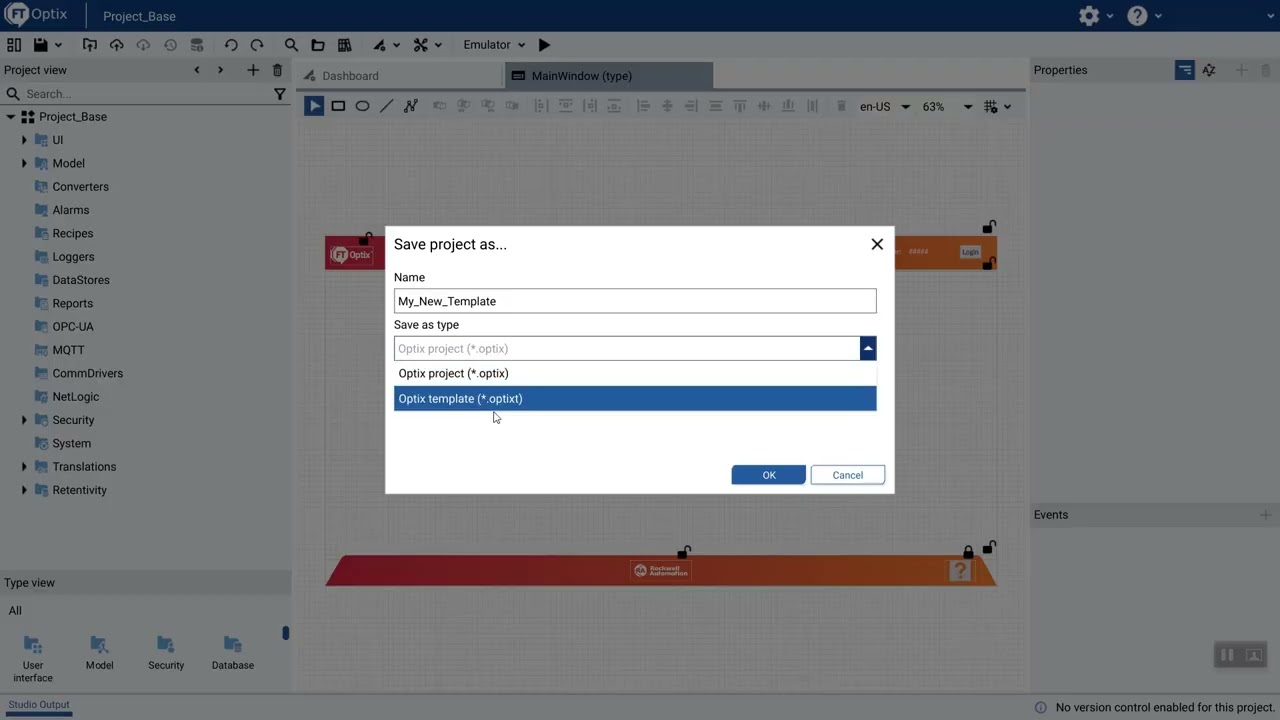Viewport: 1280px width, 720px height.
Task: Close the Save project as dialog
Action: pos(877,244)
